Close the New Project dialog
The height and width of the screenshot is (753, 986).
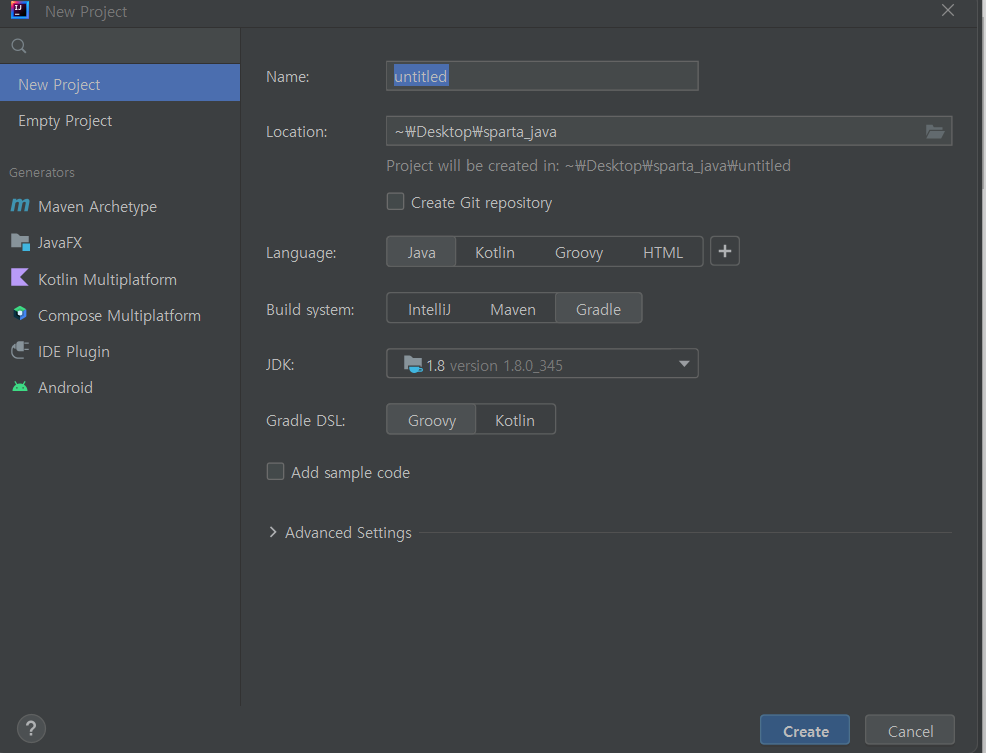pos(948,11)
